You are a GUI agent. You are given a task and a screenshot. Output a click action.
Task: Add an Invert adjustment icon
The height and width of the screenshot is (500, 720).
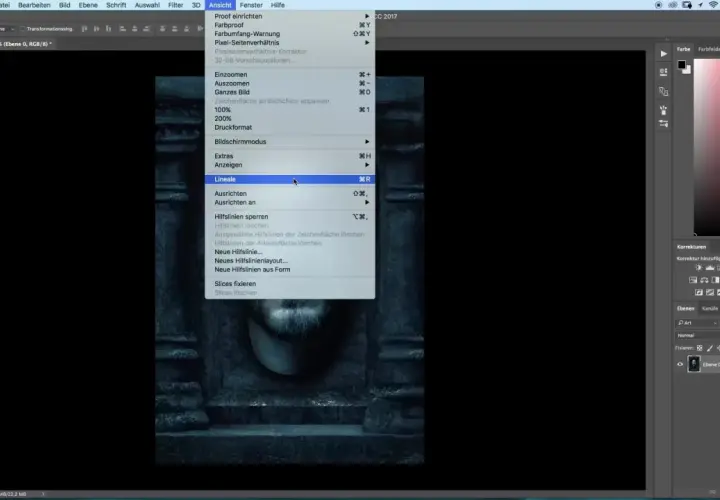pyautogui.click(x=699, y=292)
